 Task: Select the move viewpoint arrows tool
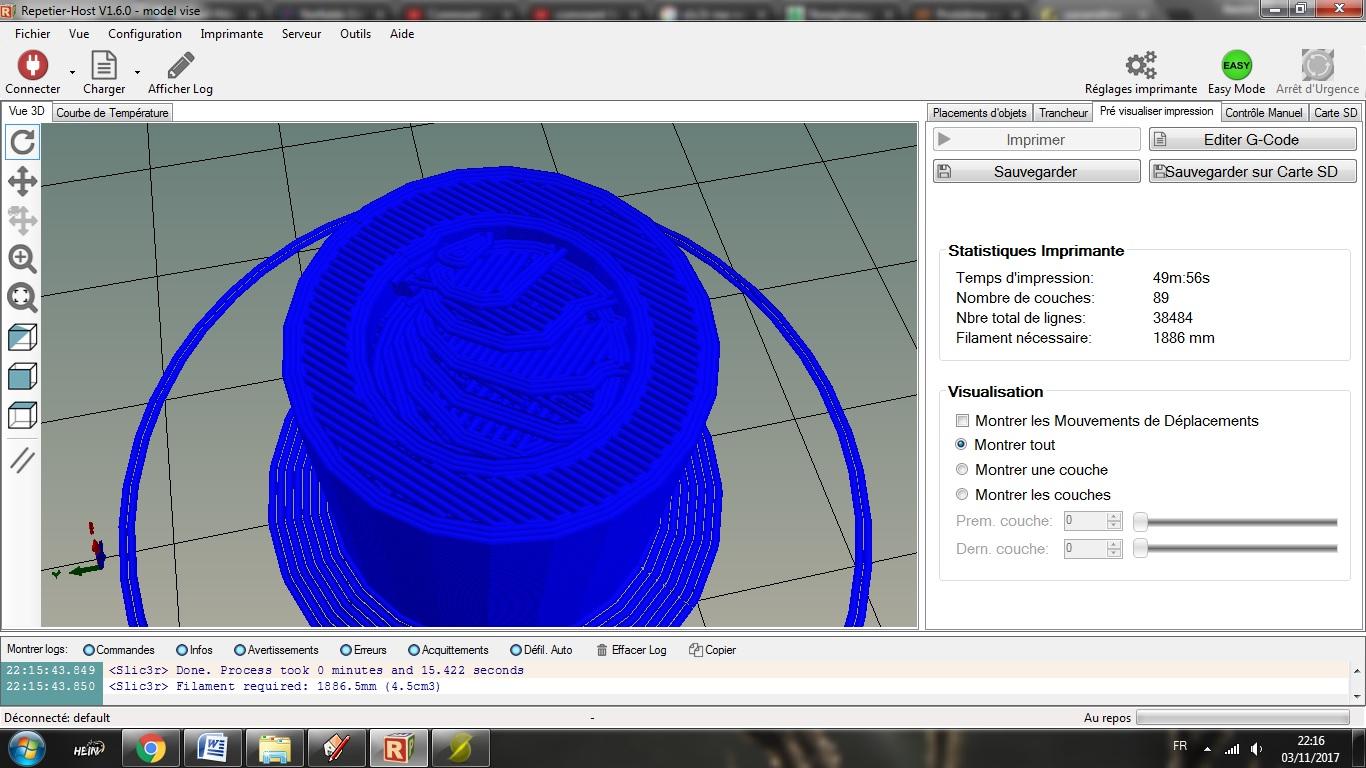pos(22,181)
